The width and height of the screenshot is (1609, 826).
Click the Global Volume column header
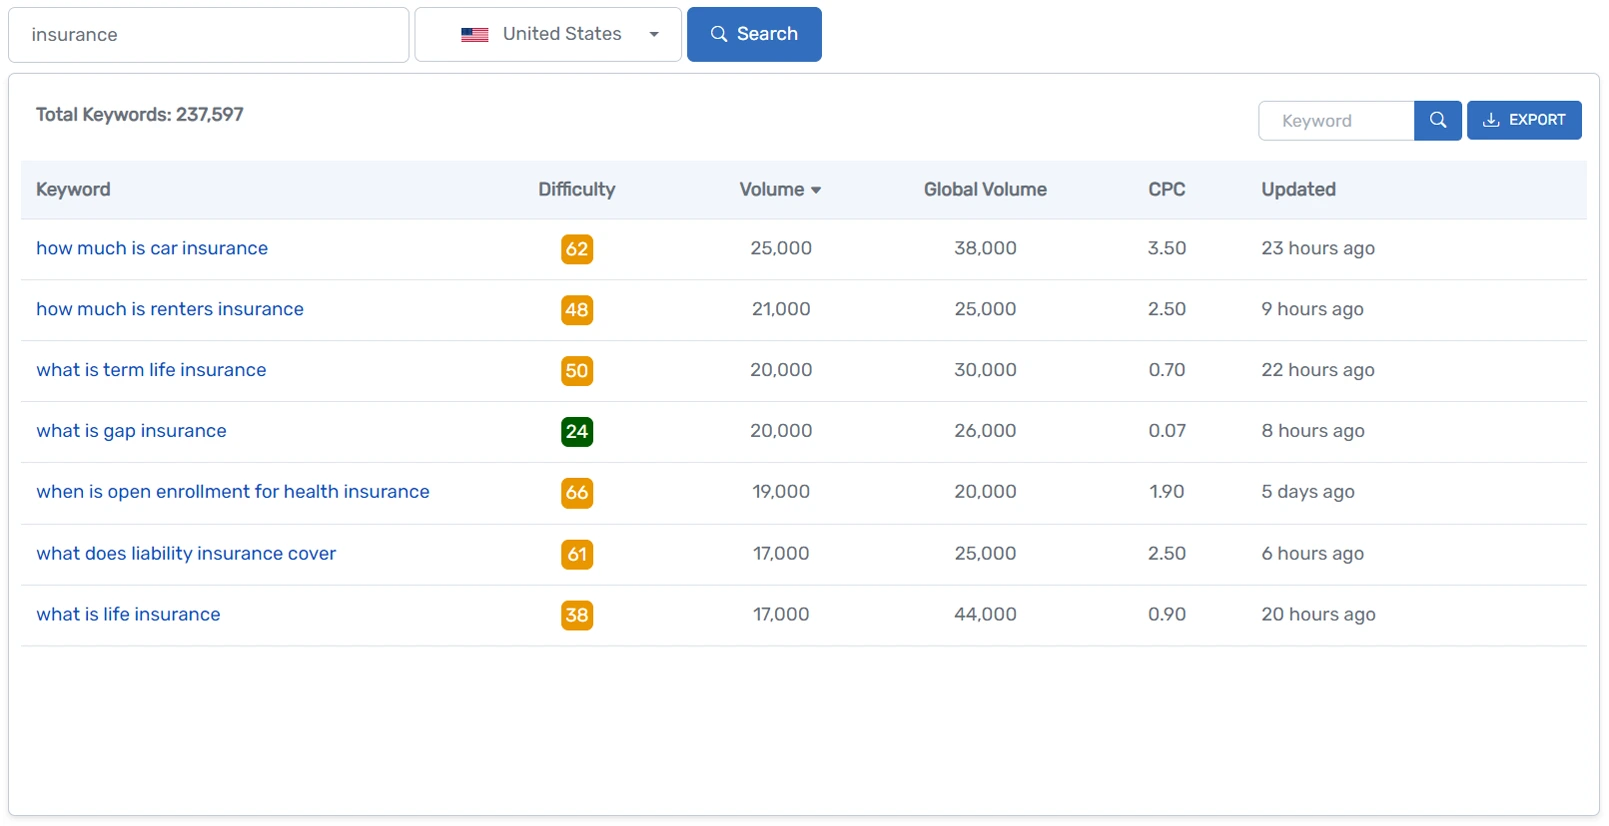click(985, 189)
